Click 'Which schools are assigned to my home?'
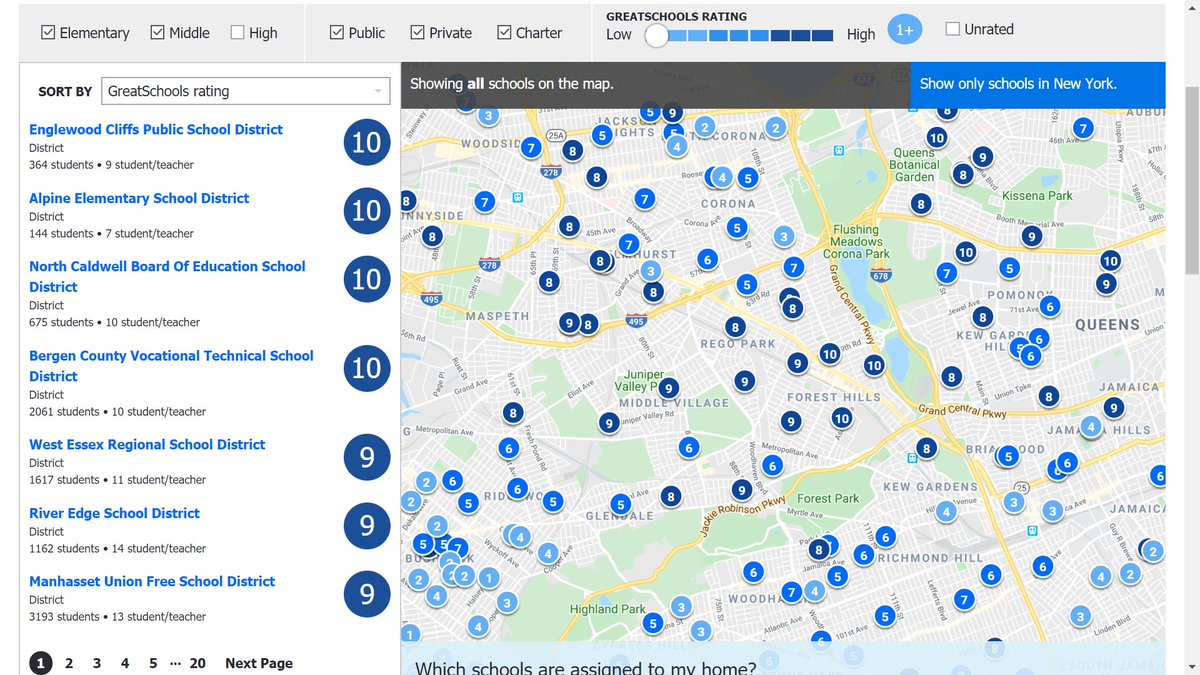 tap(586, 667)
